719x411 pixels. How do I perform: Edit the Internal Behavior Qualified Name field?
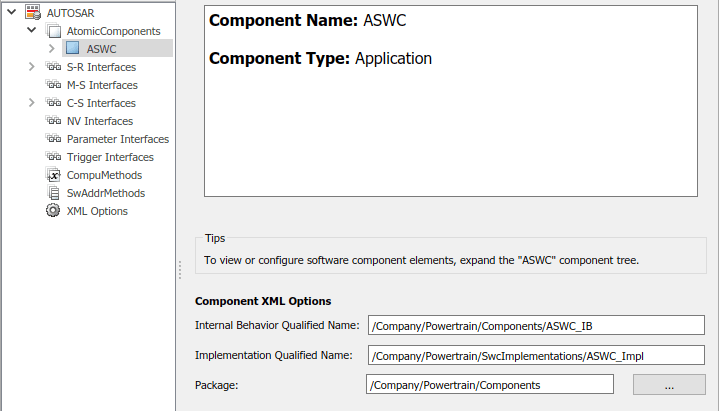click(536, 325)
